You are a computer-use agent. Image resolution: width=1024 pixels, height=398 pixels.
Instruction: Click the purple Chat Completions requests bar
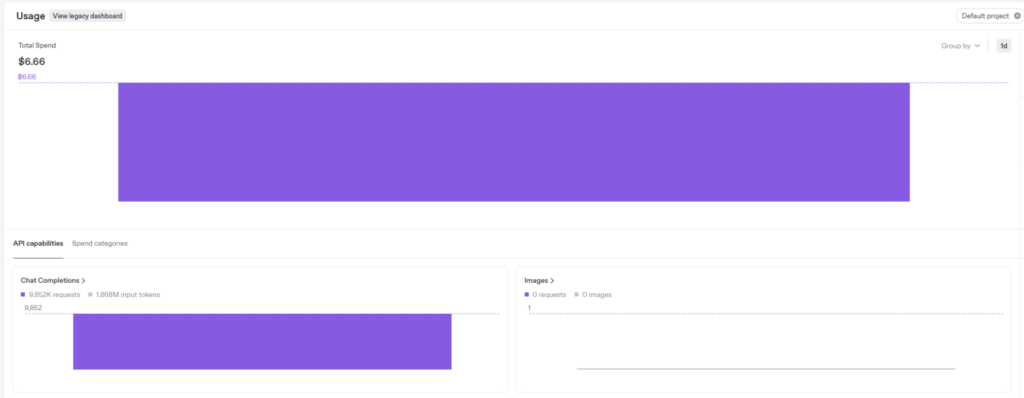[262, 342]
